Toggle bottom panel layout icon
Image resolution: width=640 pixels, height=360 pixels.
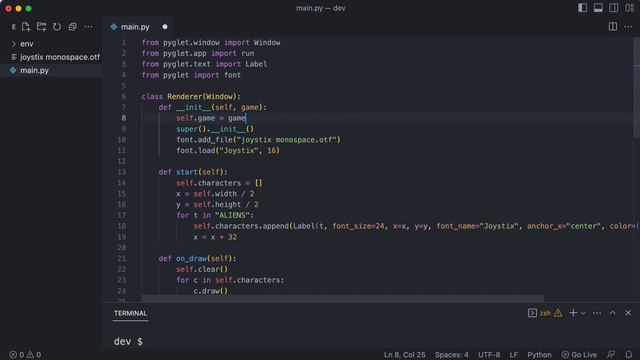[x=598, y=8]
